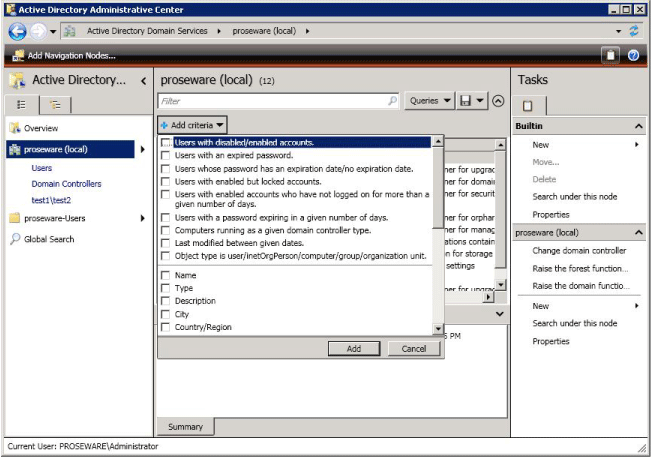This screenshot has height=457, width=651.
Task: Open the clipboard tasks icon in the header
Action: [x=610, y=55]
